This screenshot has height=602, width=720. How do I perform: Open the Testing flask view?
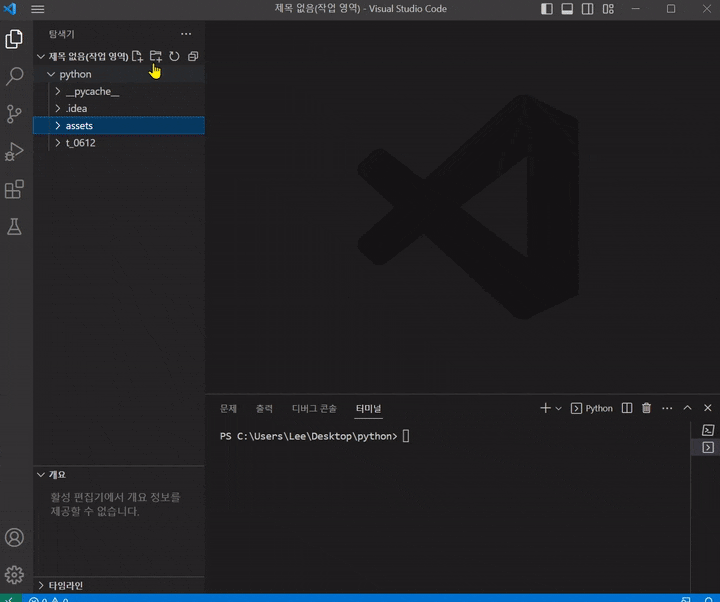14,227
